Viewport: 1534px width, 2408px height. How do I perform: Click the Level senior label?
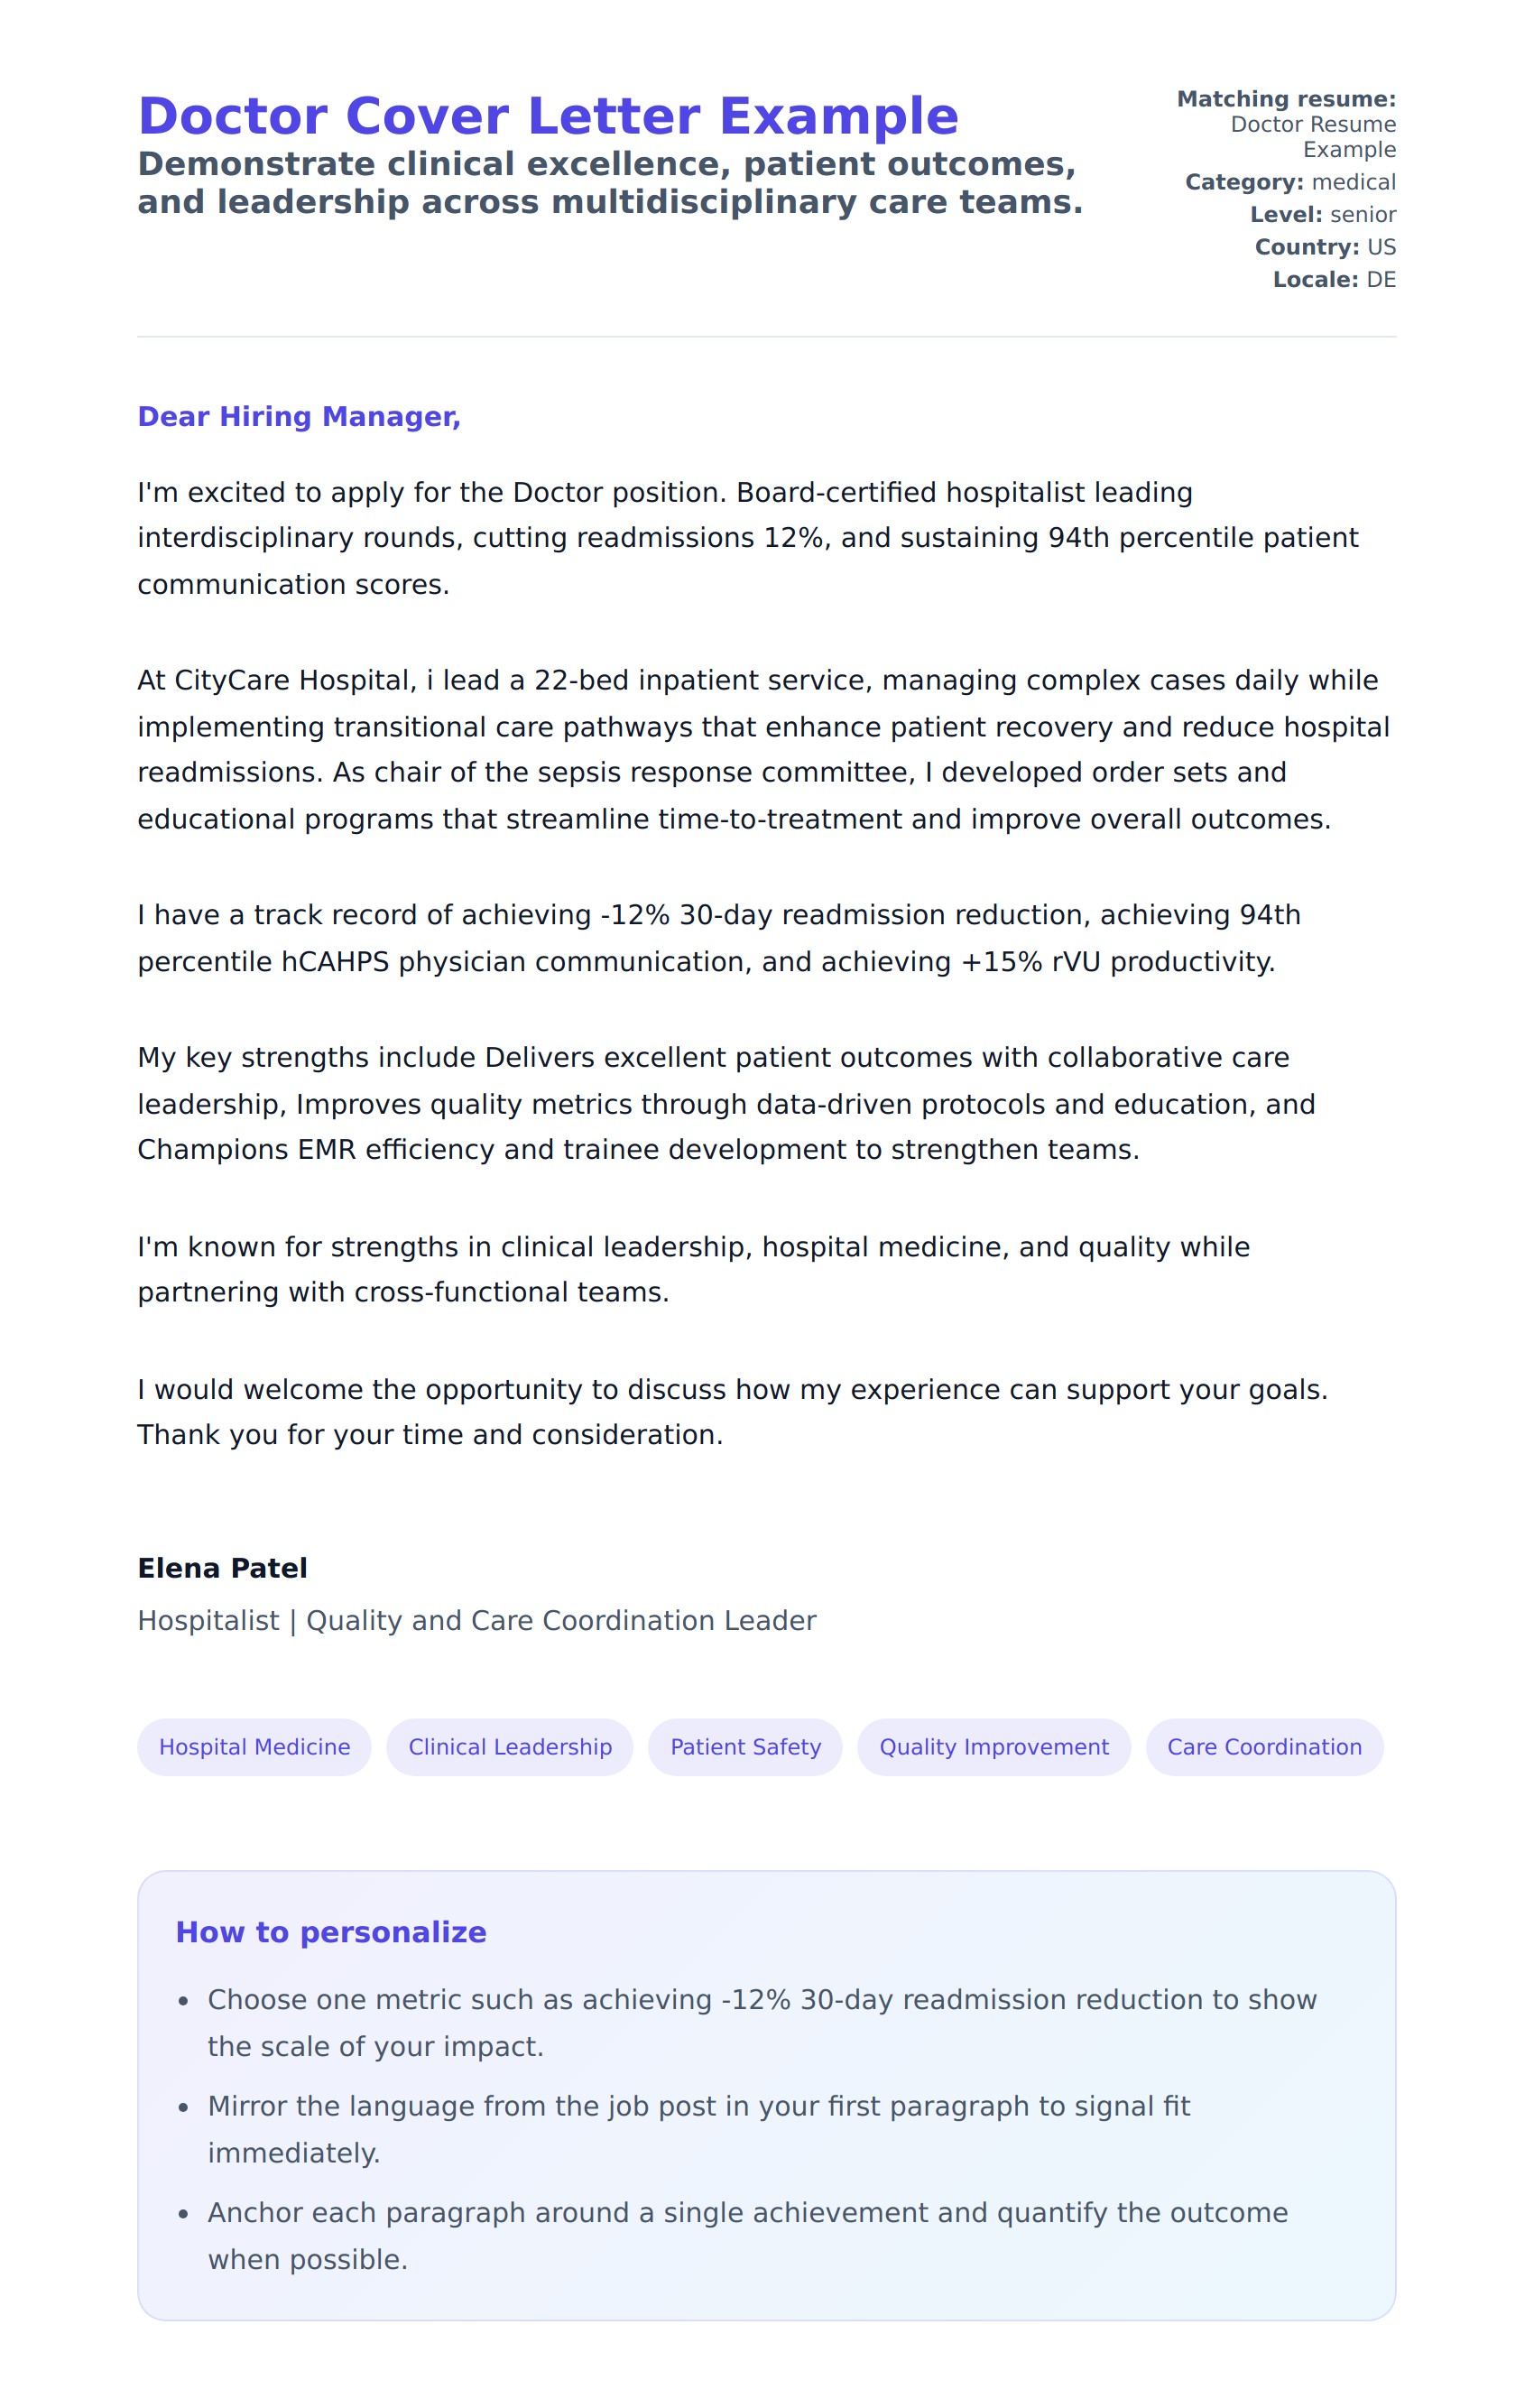1322,215
